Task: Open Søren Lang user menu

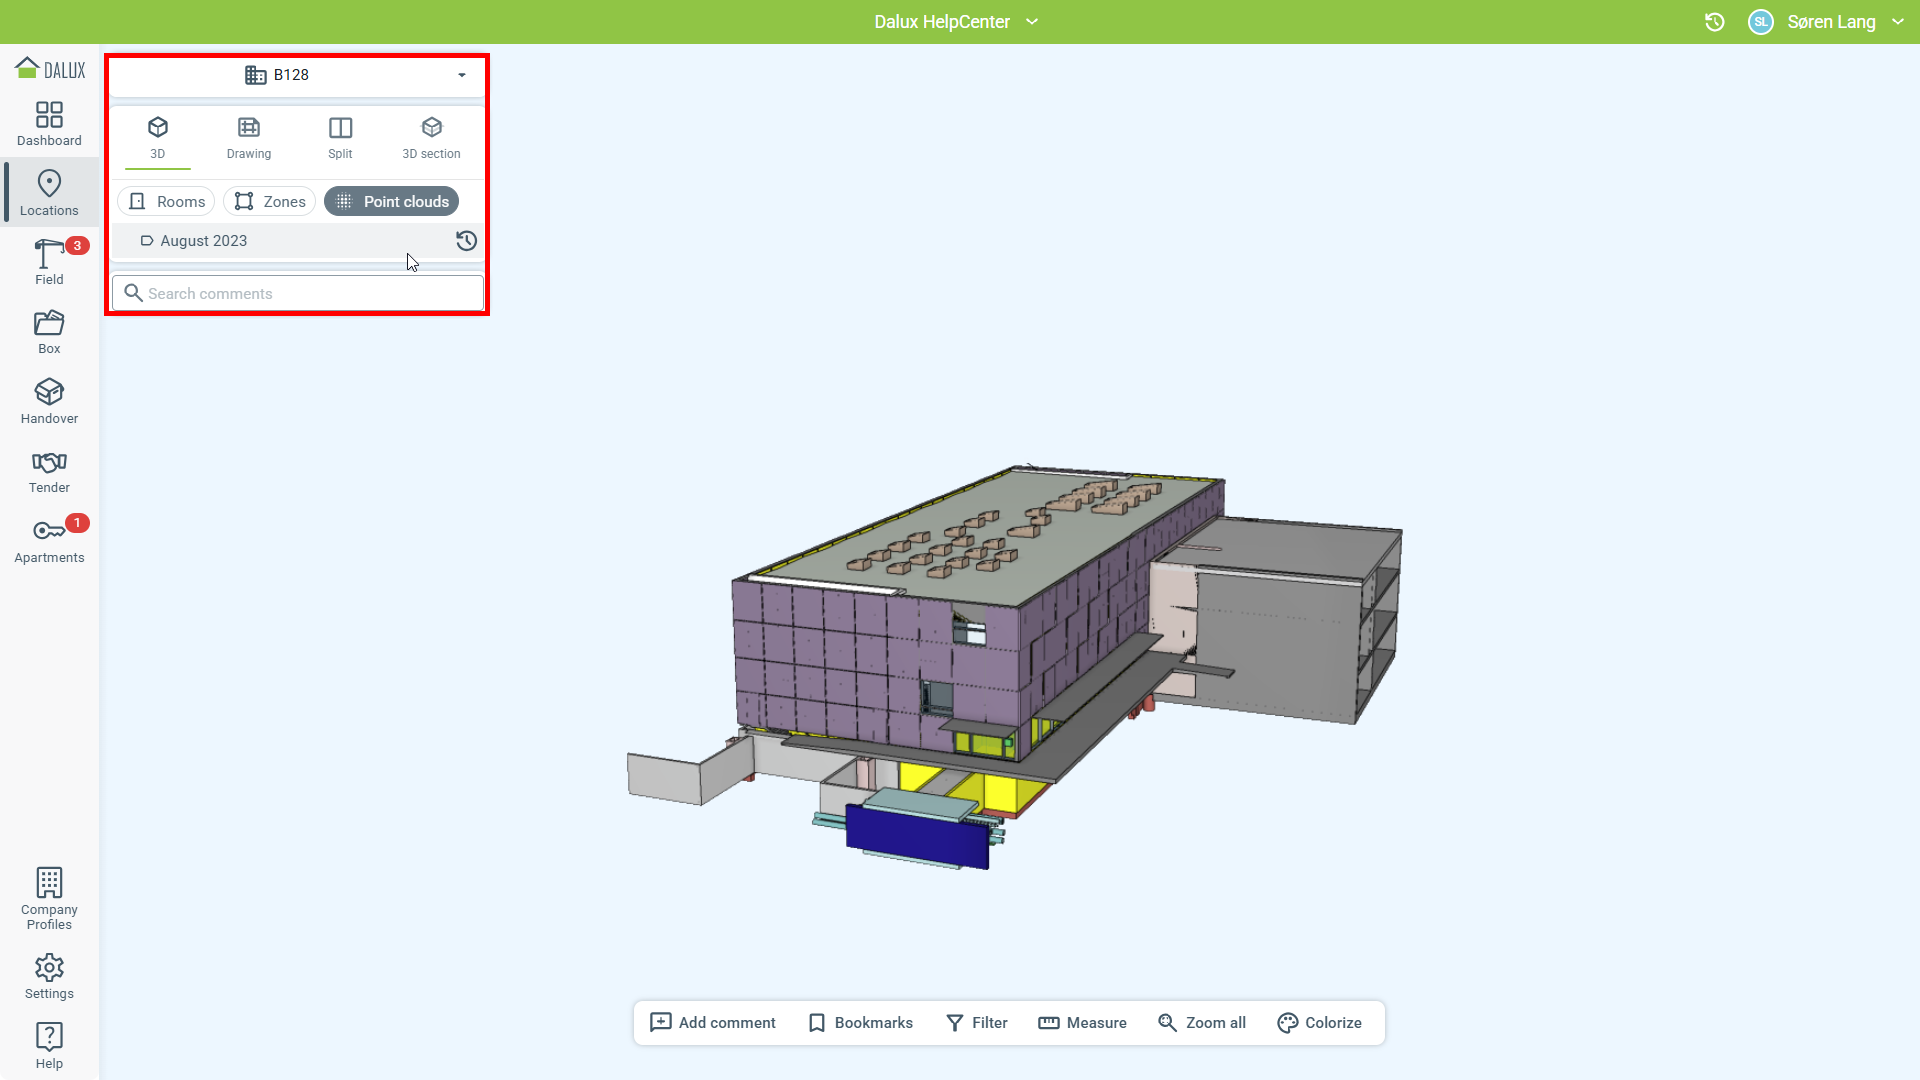Action: tap(1830, 22)
